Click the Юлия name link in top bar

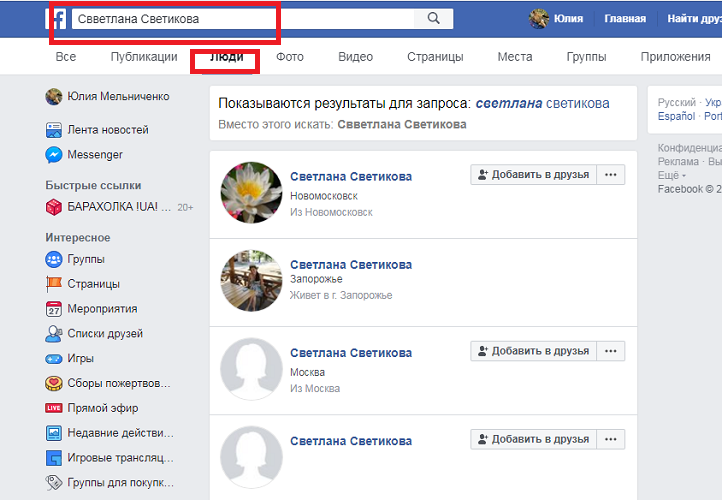pos(568,18)
